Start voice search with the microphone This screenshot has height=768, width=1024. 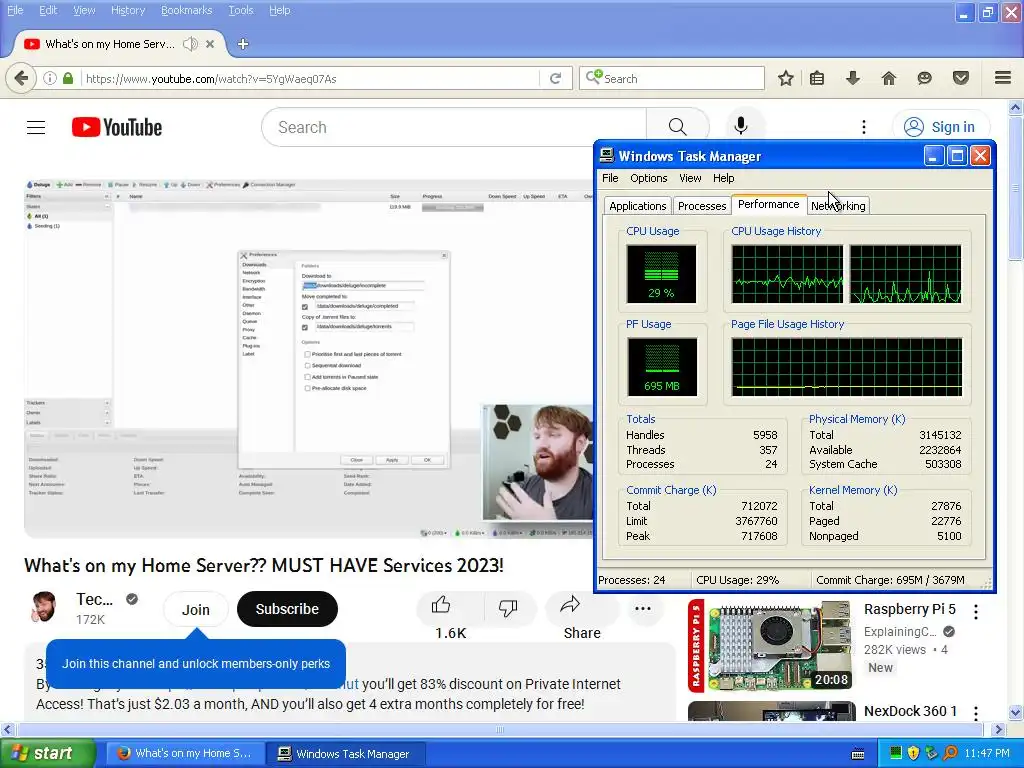(741, 127)
